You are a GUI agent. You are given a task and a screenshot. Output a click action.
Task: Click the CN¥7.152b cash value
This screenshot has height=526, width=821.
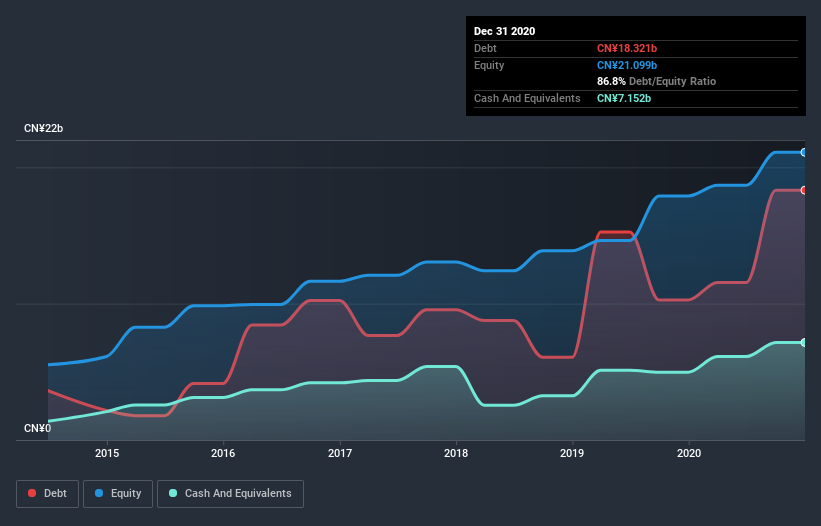point(624,98)
